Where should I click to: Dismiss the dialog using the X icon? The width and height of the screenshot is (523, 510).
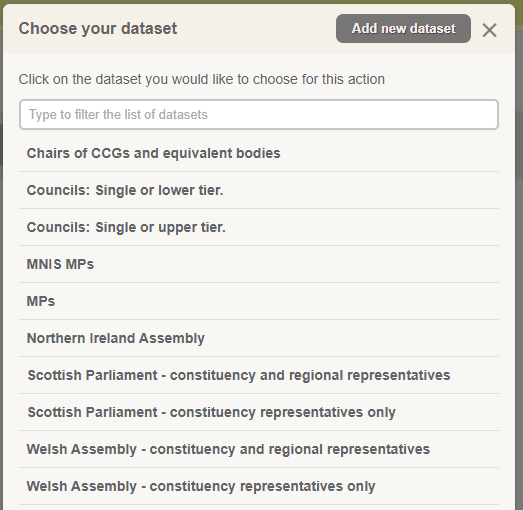pos(489,30)
